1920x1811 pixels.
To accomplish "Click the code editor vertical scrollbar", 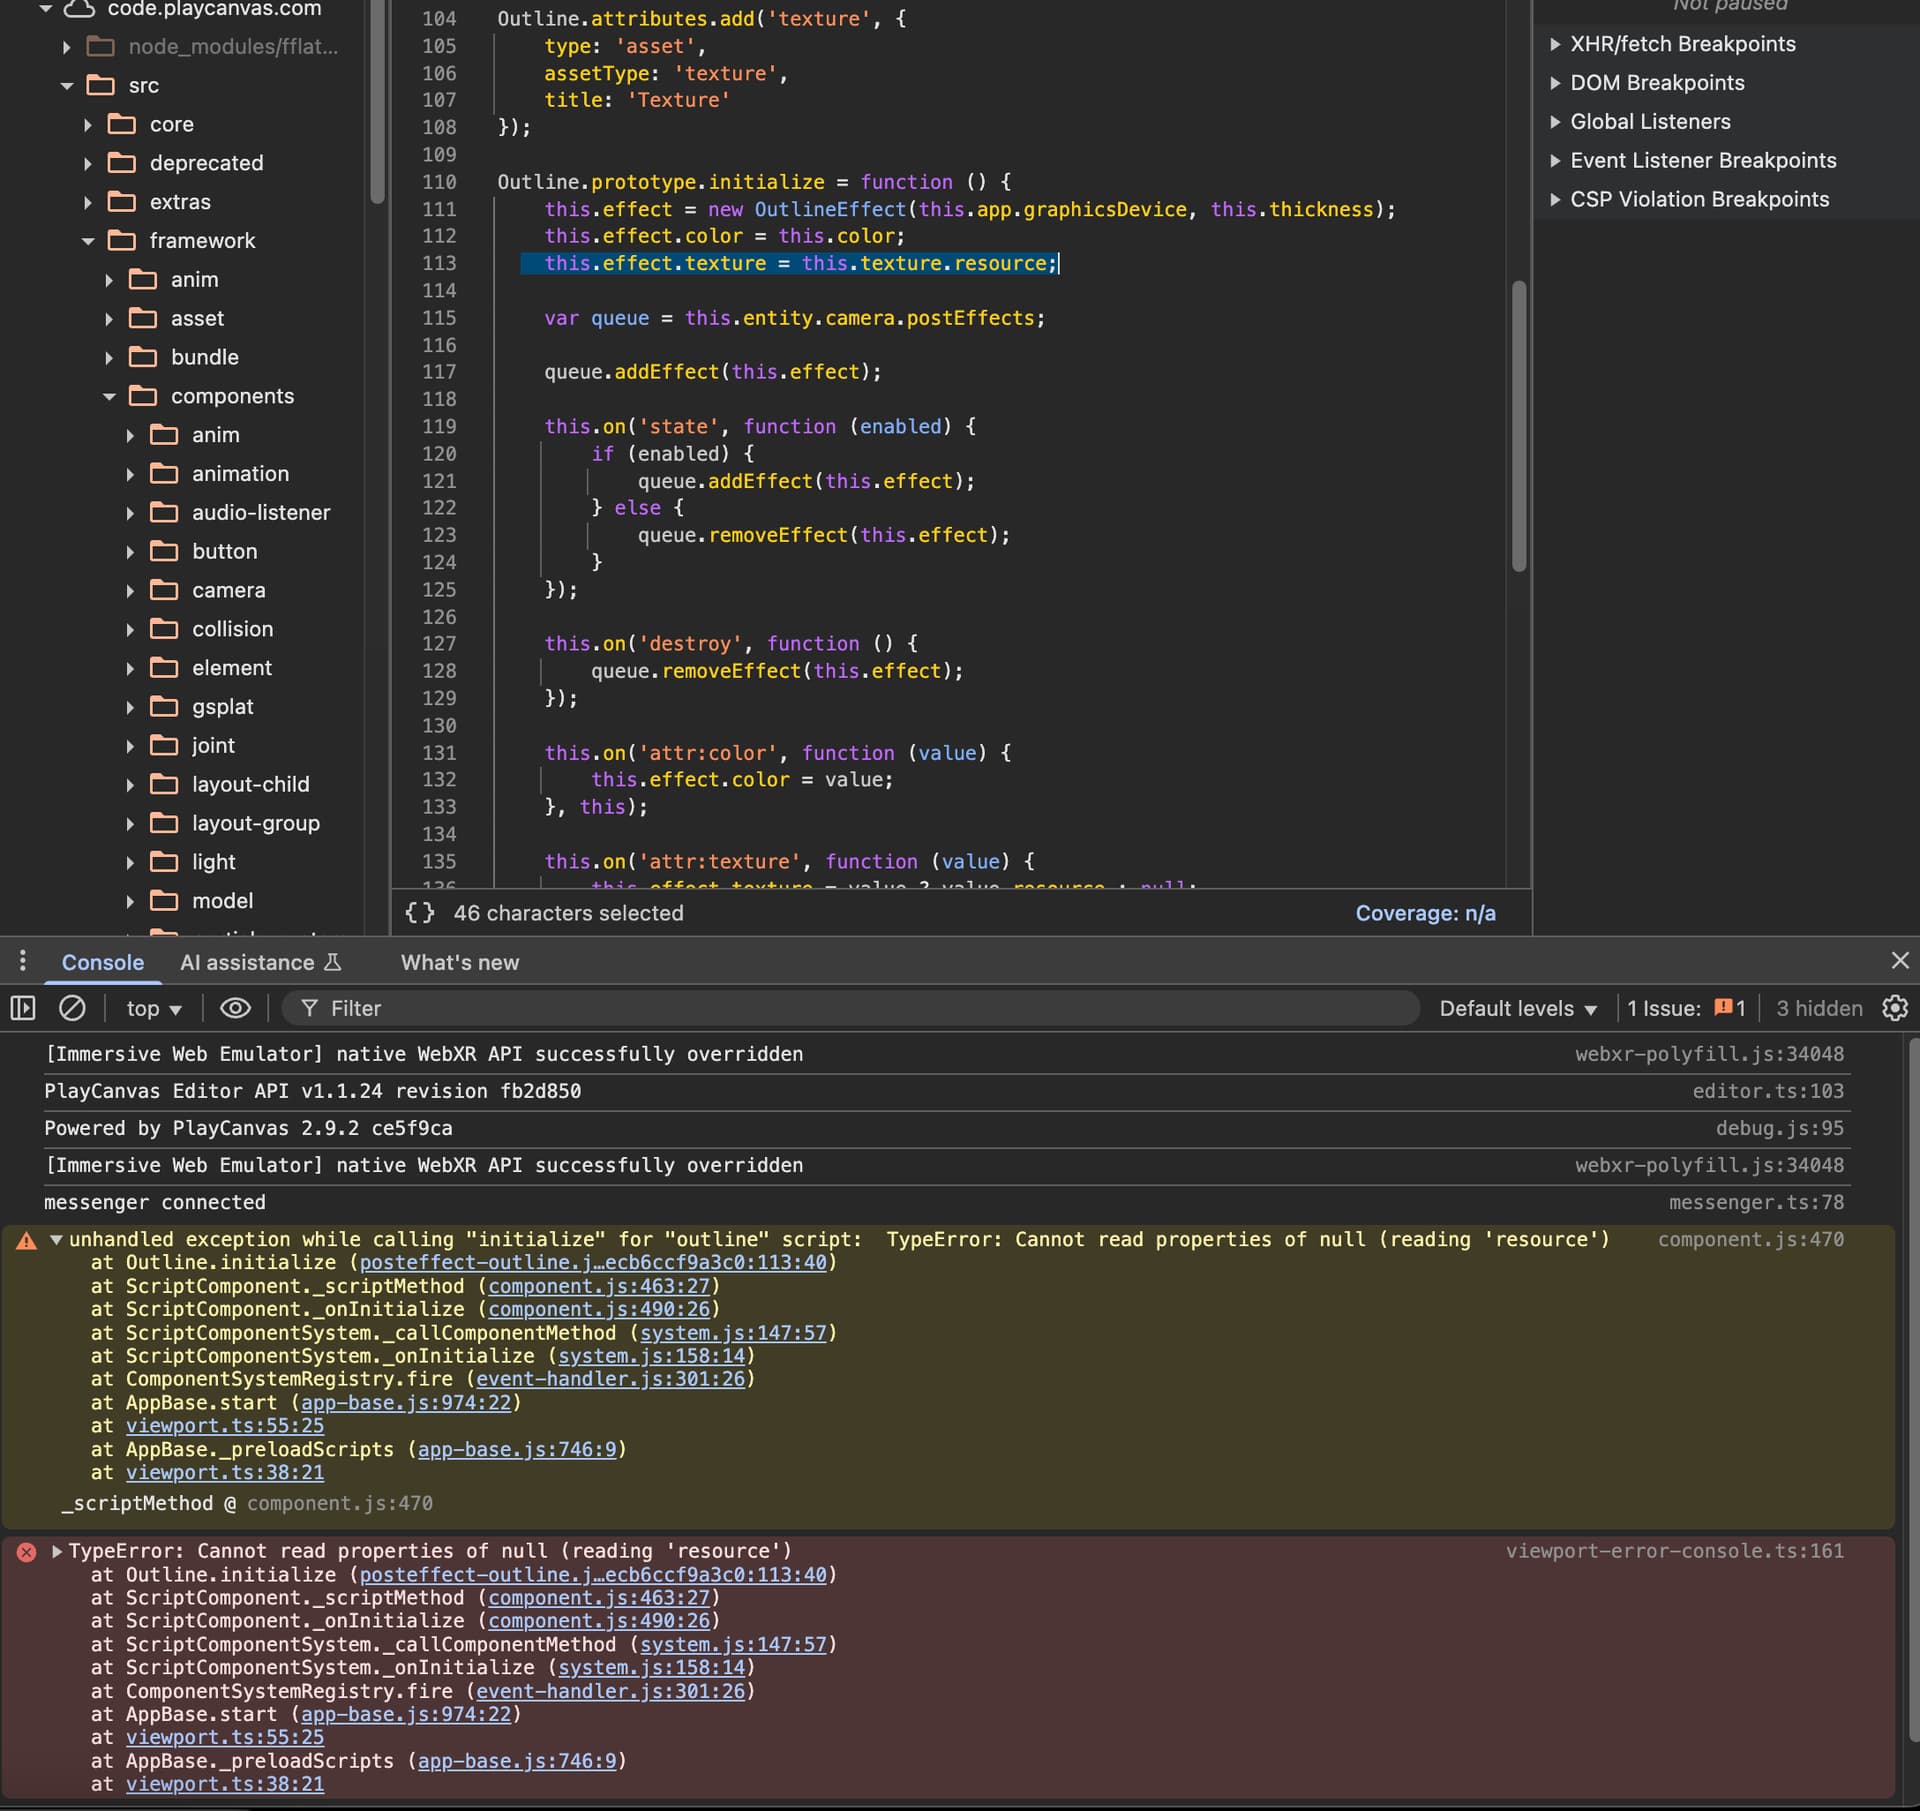I will coord(1519,425).
